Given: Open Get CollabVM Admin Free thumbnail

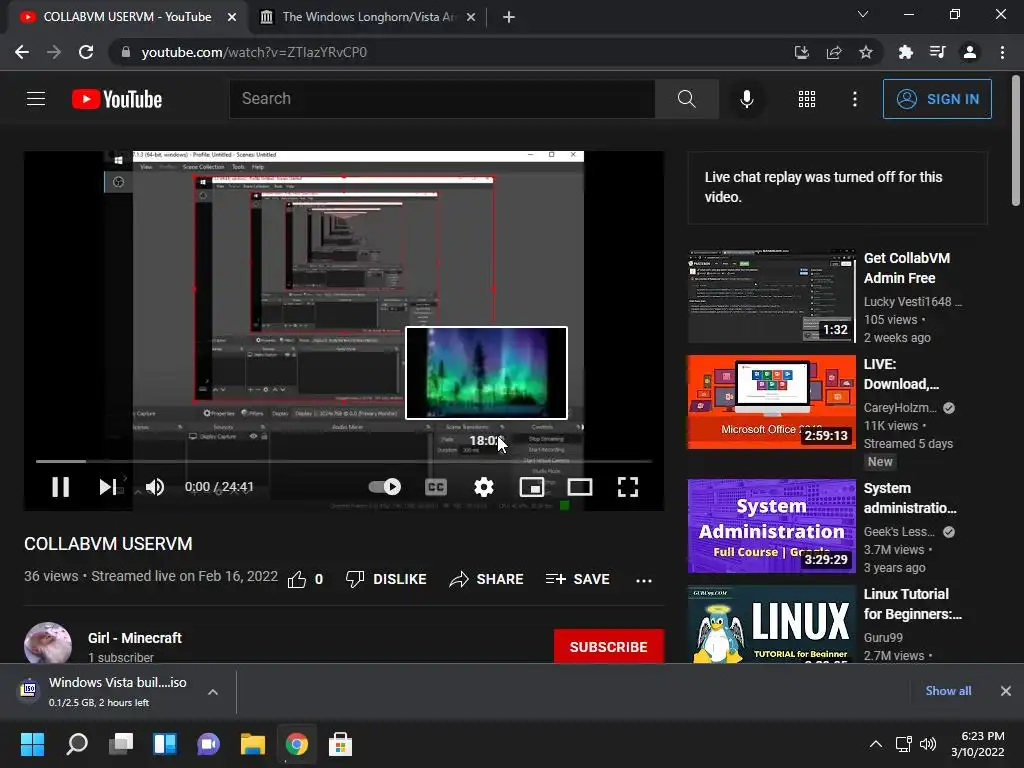Looking at the screenshot, I should point(771,295).
